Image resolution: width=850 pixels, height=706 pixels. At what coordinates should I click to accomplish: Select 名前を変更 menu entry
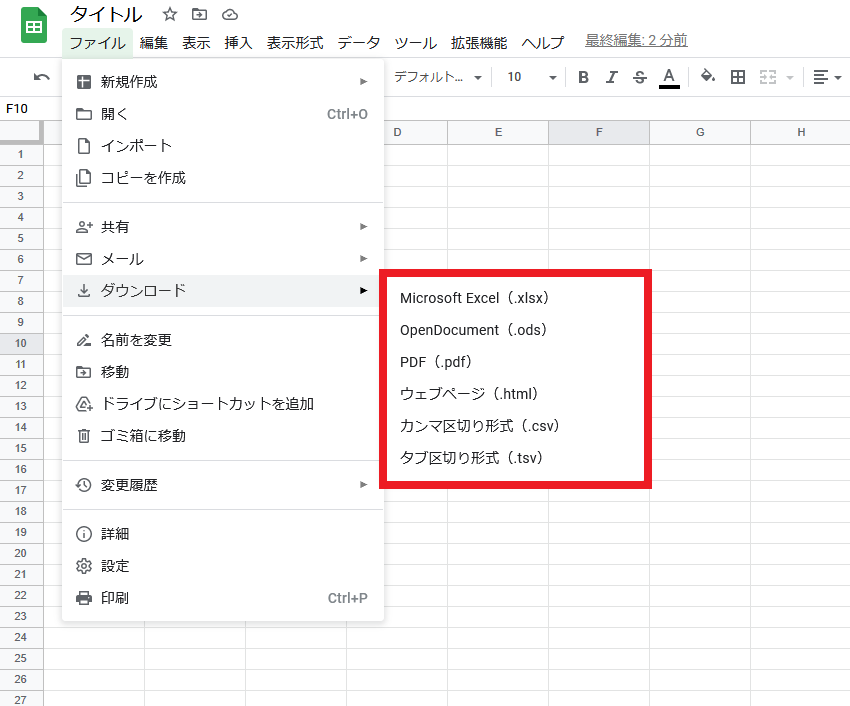pyautogui.click(x=223, y=340)
